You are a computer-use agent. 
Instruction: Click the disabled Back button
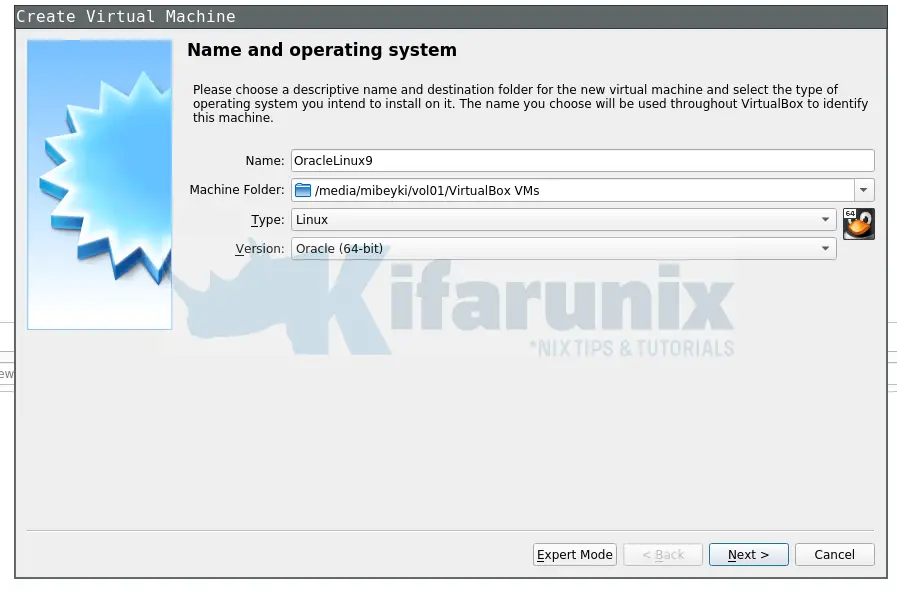[662, 554]
